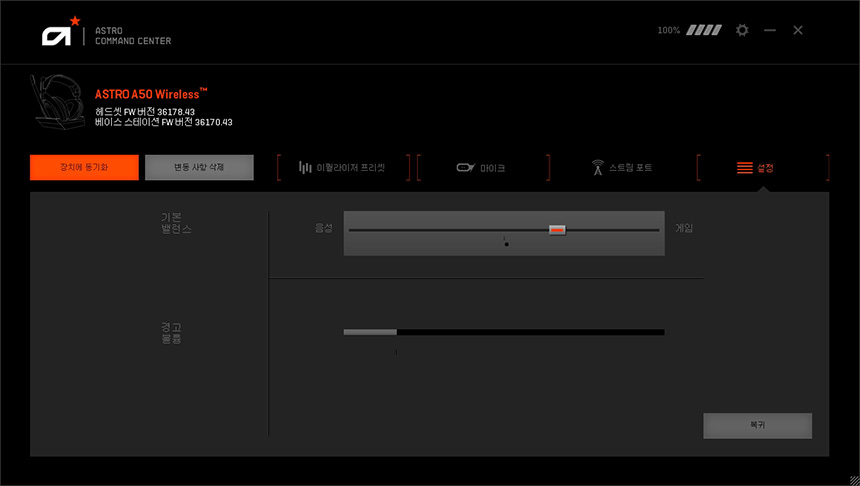Viewport: 860px width, 486px height.
Task: Minimize the Command Center window
Action: point(770,30)
